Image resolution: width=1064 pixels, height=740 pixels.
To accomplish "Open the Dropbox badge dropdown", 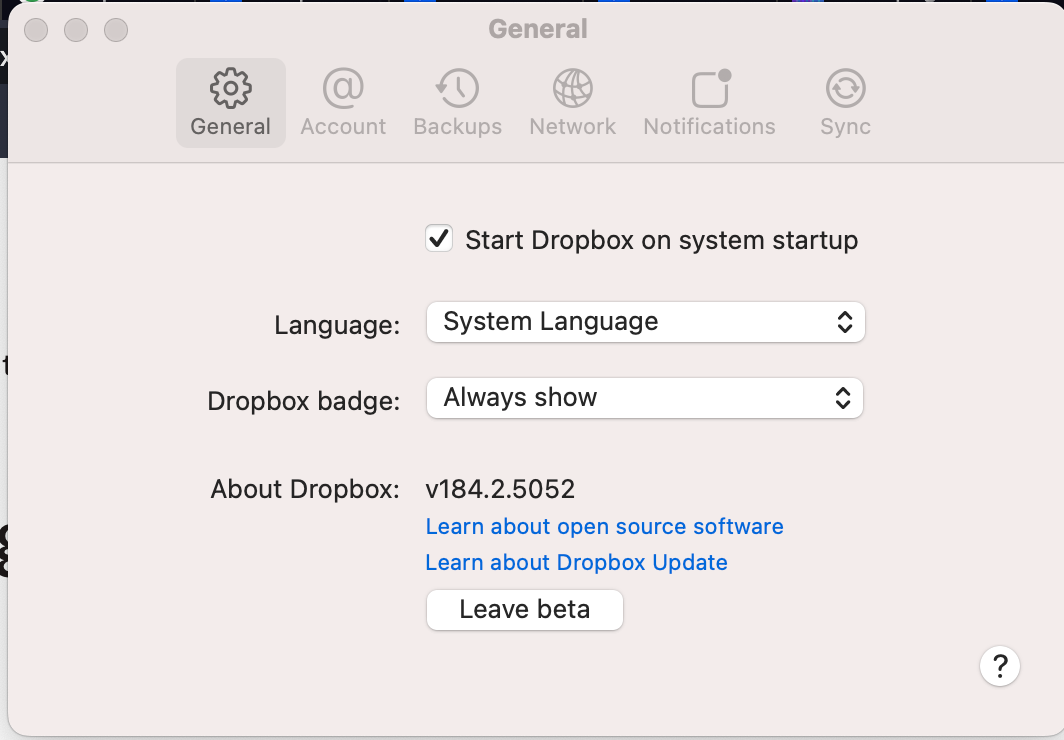I will pos(645,398).
